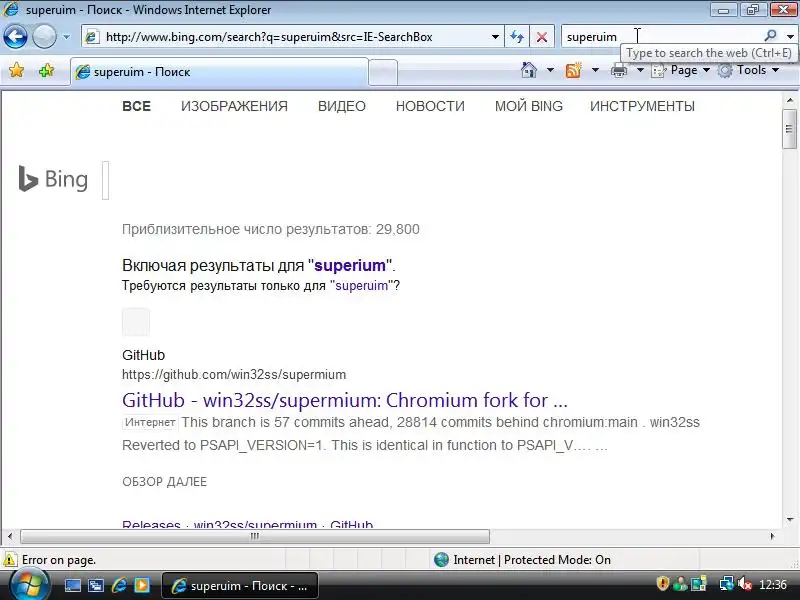Open the Windows Start orb
Image resolution: width=800 pixels, height=600 pixels.
(x=30, y=585)
